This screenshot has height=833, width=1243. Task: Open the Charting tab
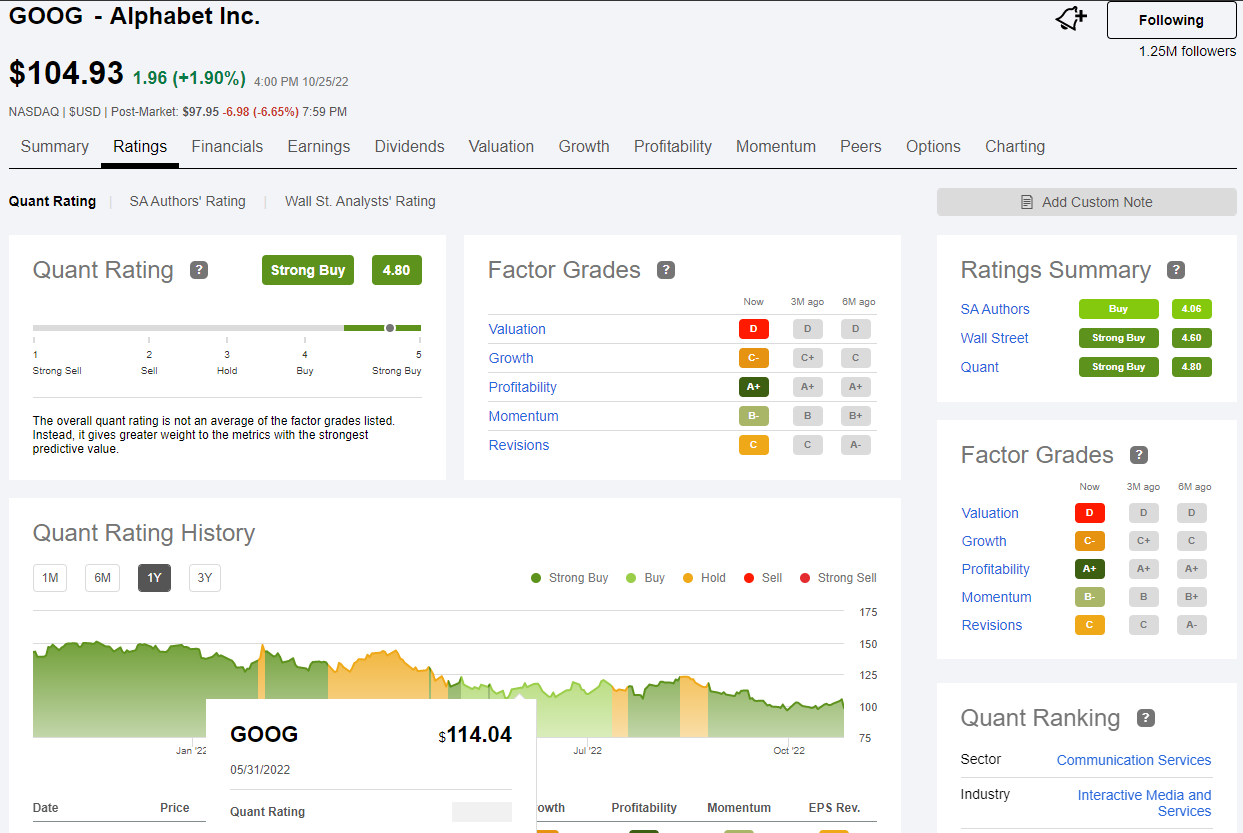(x=1015, y=146)
